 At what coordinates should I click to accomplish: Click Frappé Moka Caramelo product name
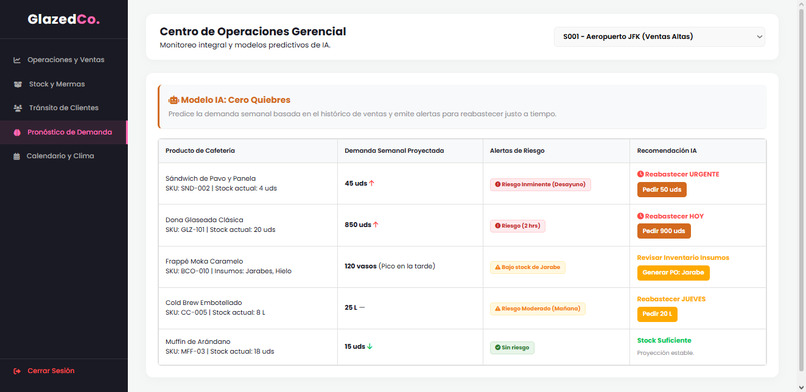pyautogui.click(x=204, y=261)
